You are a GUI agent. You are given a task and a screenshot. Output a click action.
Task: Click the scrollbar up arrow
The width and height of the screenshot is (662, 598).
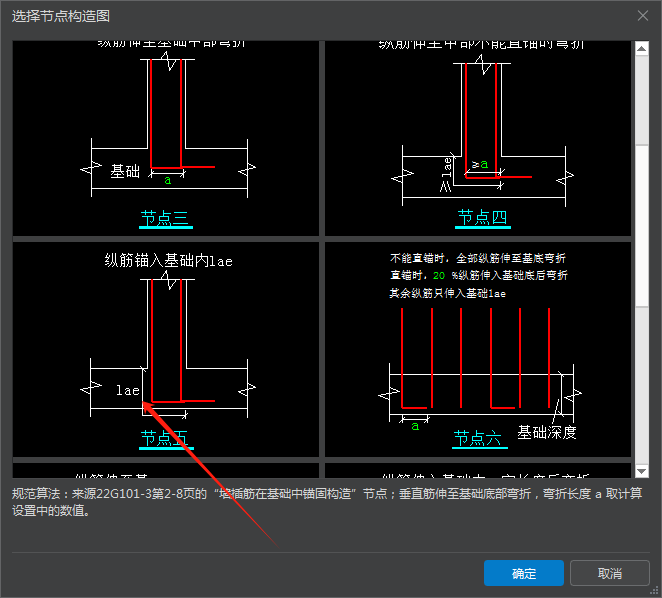(x=642, y=48)
